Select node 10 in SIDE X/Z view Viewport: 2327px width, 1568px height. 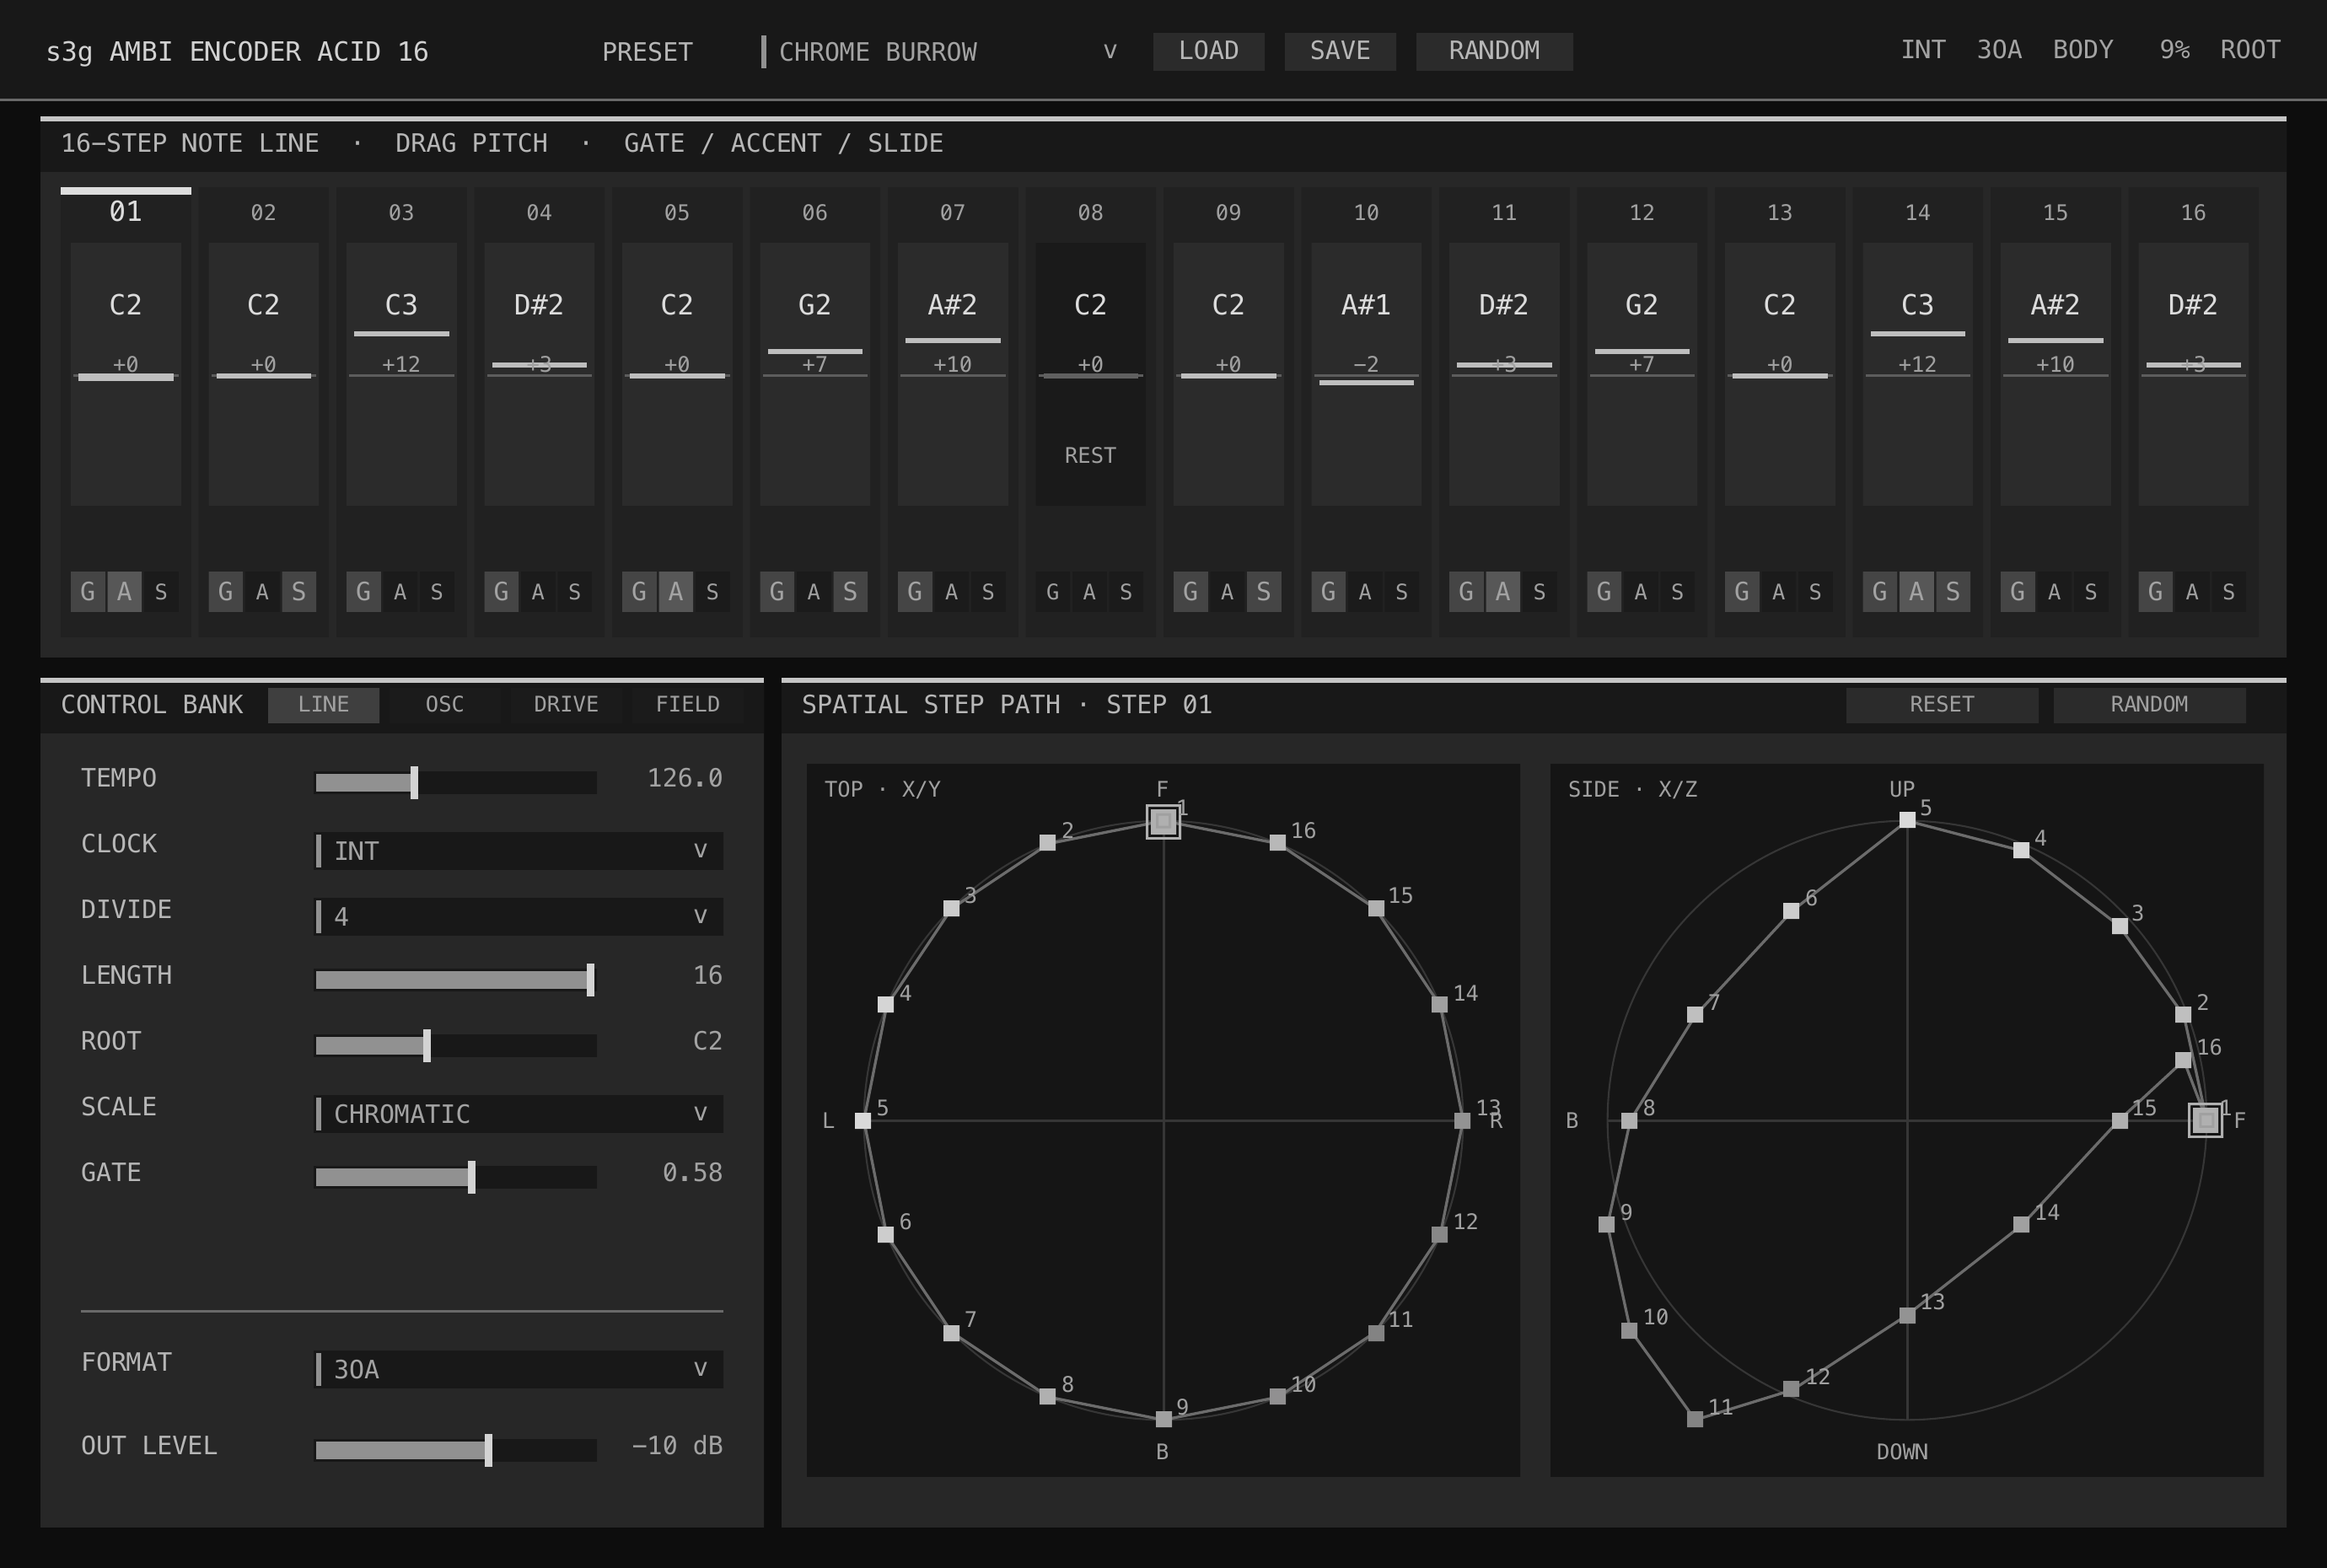[x=1629, y=1331]
